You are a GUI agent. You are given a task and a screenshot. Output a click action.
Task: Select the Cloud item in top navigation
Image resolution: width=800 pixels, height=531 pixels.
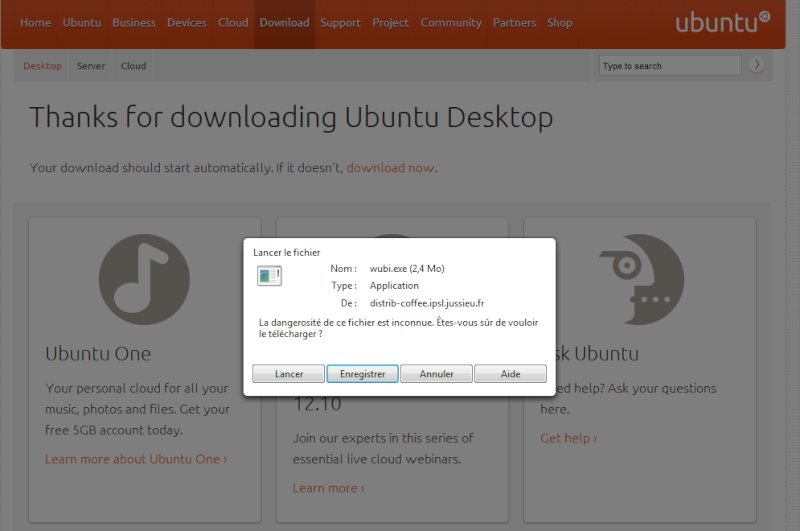pos(233,23)
